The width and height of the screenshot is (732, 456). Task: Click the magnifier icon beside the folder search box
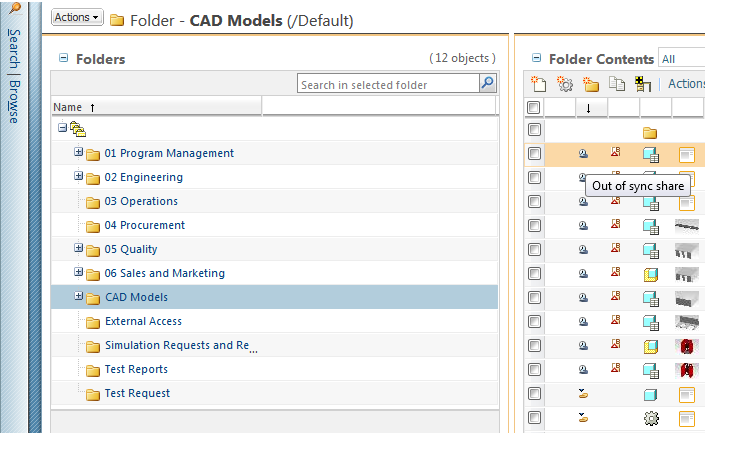(x=488, y=83)
